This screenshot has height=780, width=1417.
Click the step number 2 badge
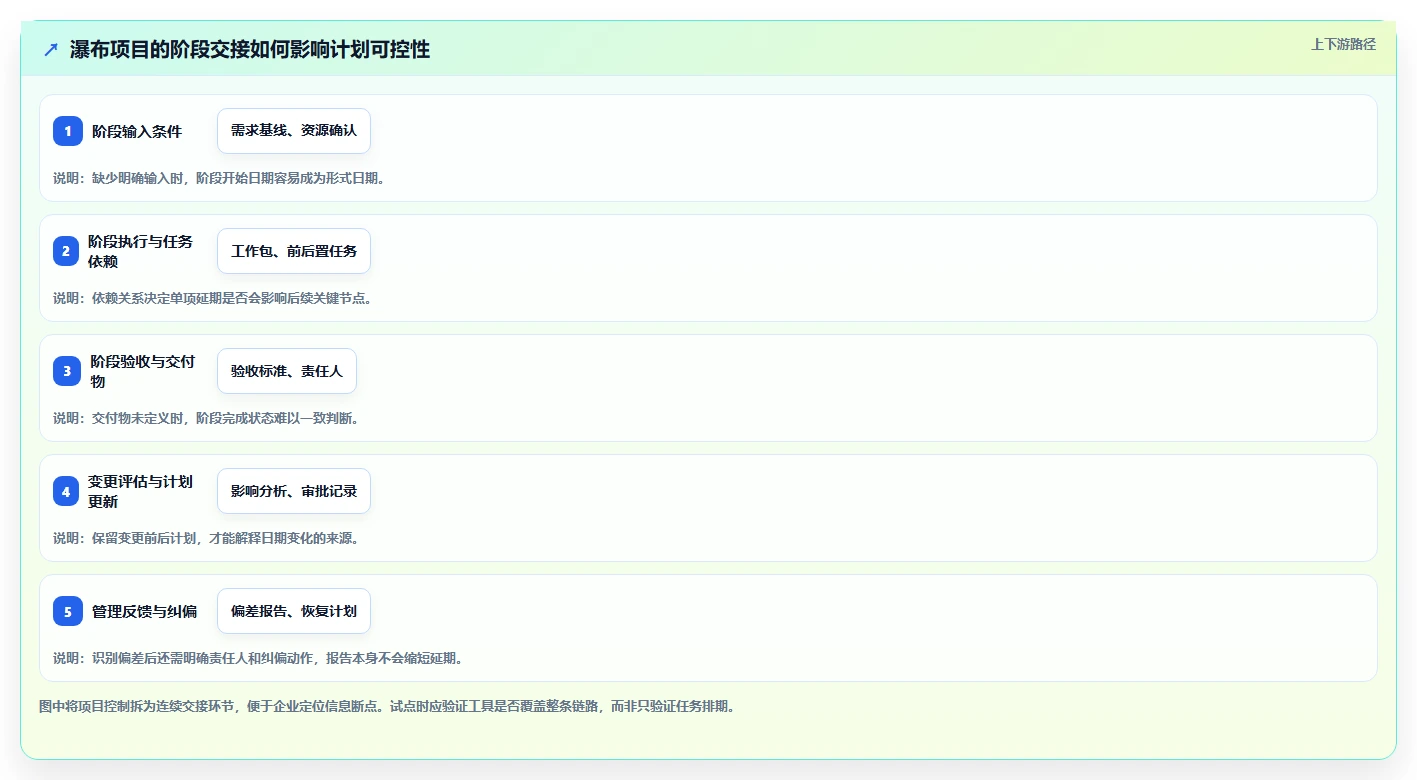pos(66,251)
